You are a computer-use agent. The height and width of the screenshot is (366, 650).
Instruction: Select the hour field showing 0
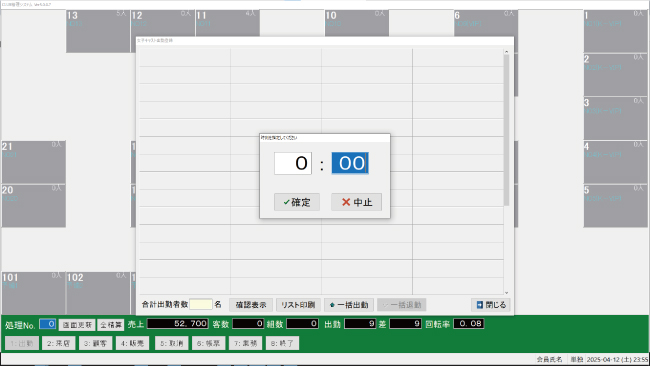(293, 163)
